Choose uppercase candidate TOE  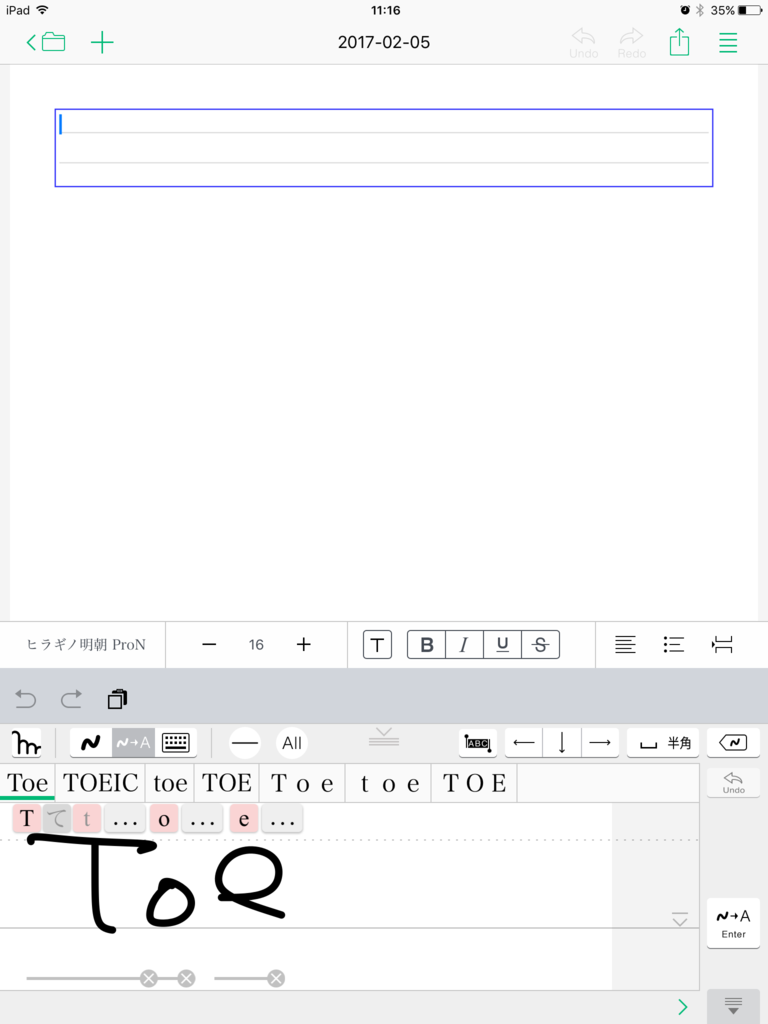coord(227,782)
